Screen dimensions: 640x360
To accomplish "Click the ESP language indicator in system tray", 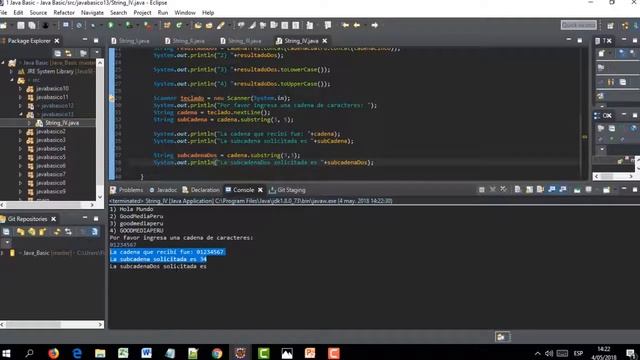I will coord(578,353).
